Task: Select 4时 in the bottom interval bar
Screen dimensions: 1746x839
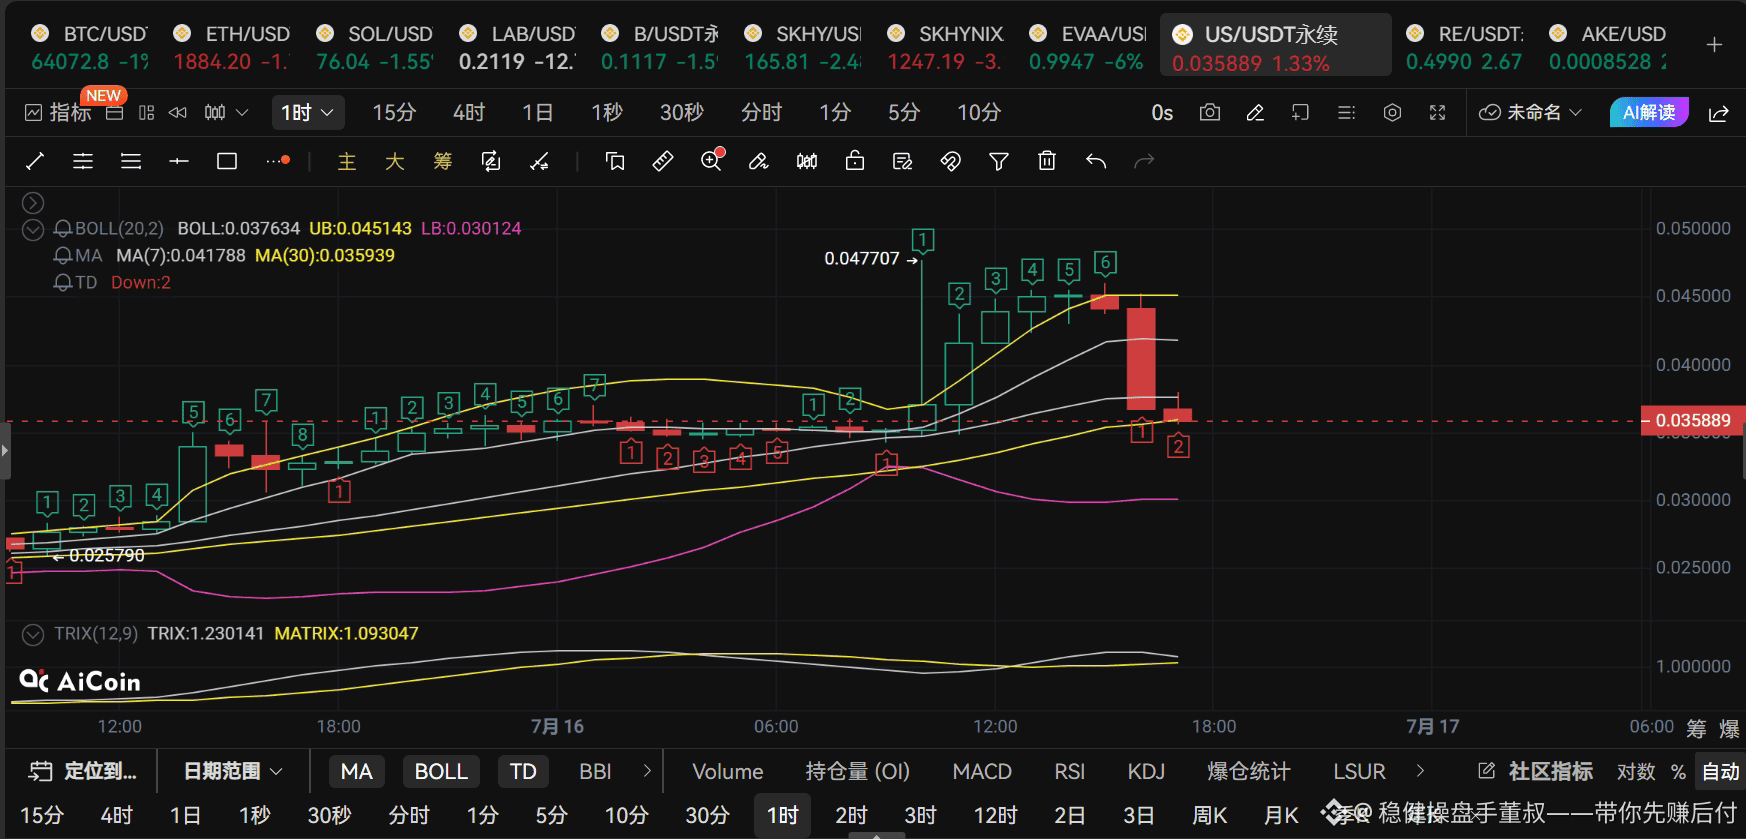Action: point(117,815)
